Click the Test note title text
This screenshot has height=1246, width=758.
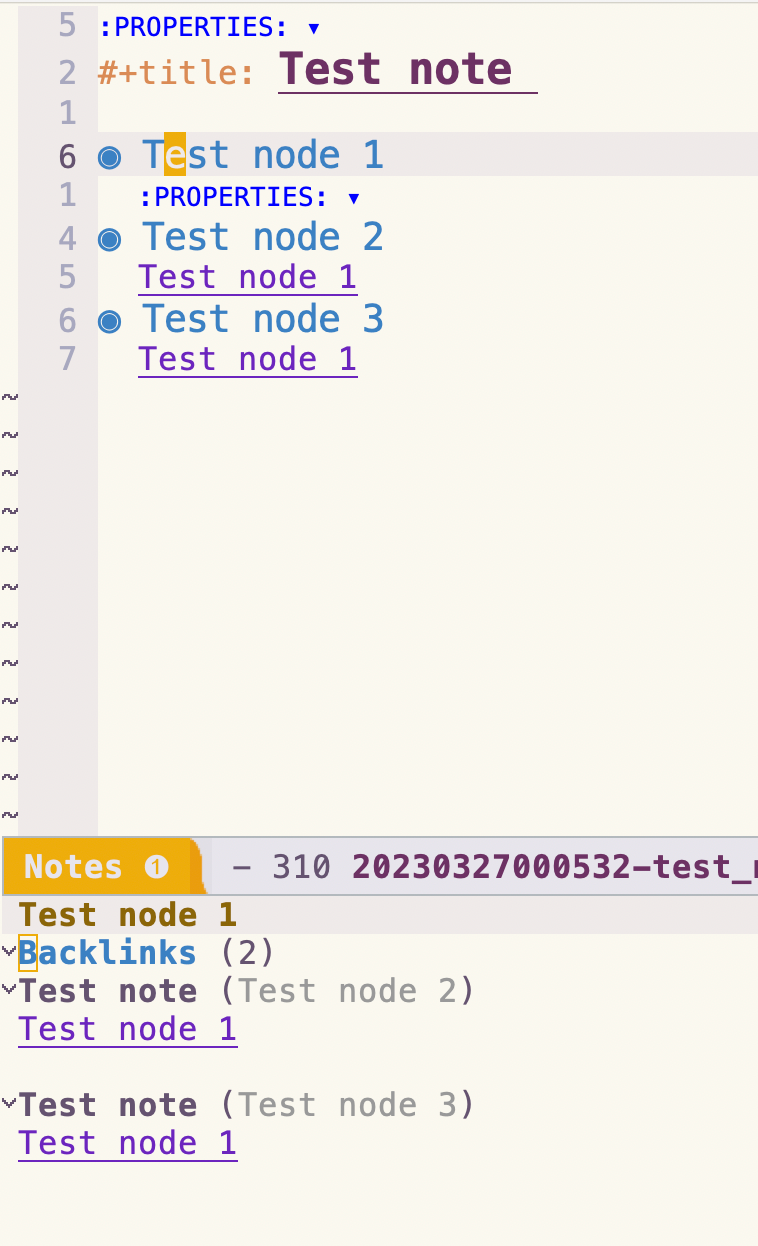395,69
